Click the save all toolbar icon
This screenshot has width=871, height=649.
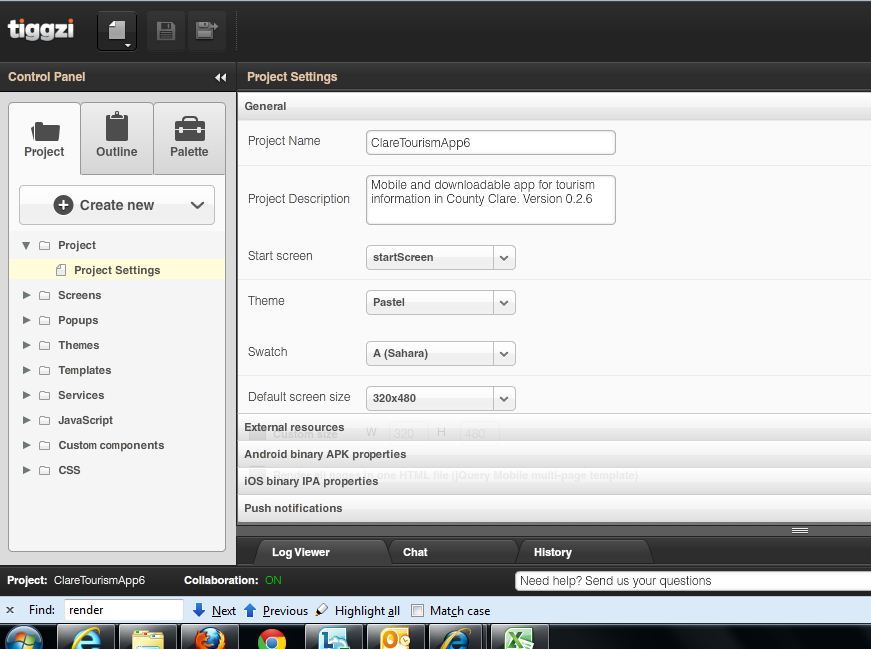pyautogui.click(x=206, y=31)
